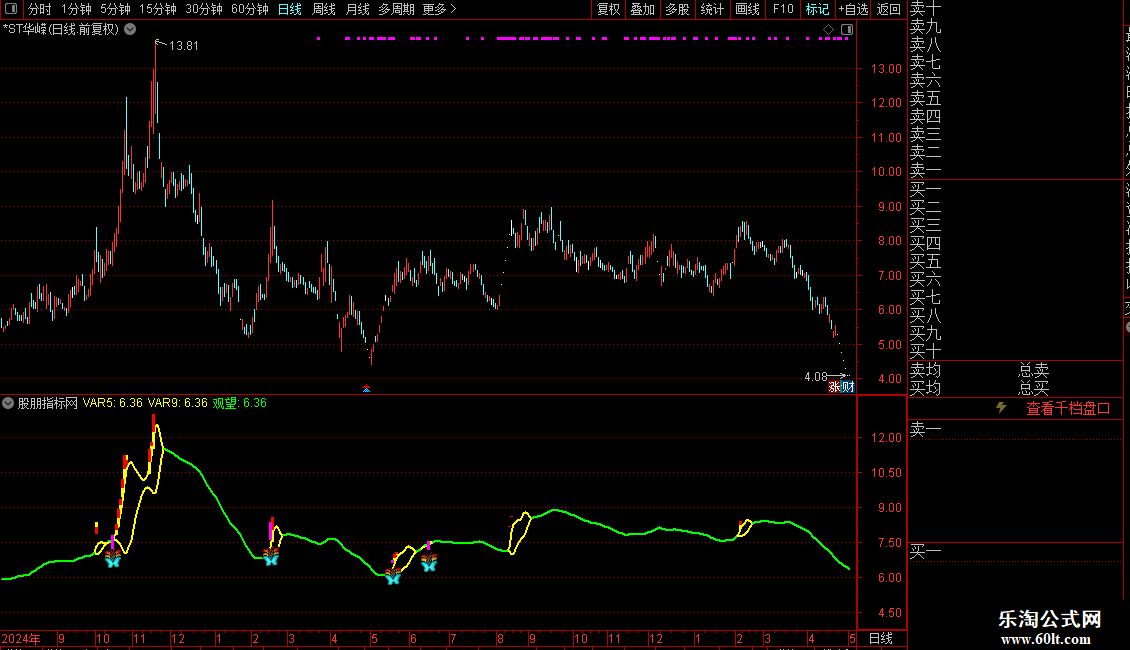Screen dimensions: 1130x650
Task: Click the 总买 label
Action: (x=1033, y=388)
